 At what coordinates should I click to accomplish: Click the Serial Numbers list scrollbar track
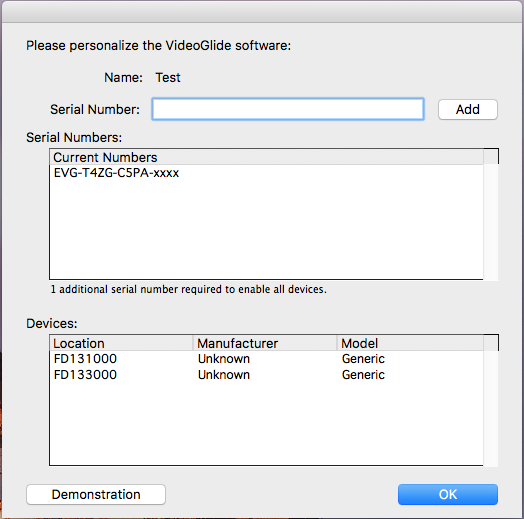coord(491,222)
